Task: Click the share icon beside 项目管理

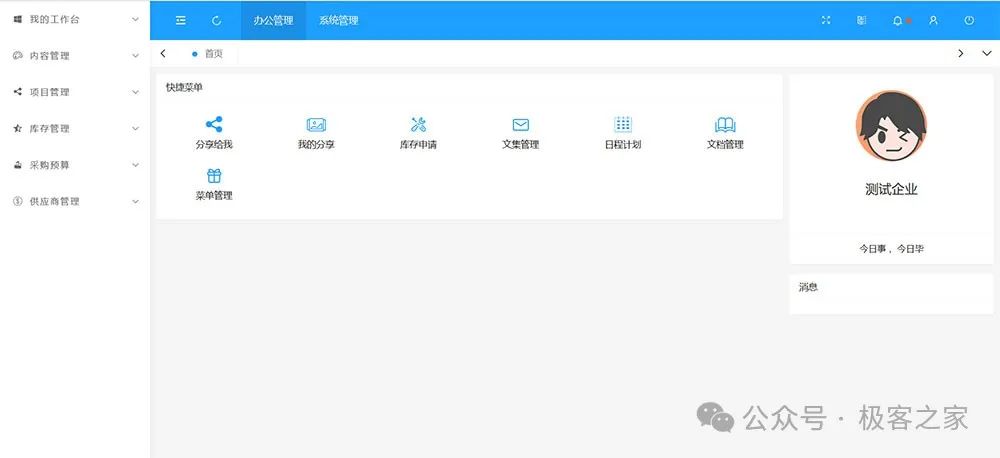Action: 18,92
